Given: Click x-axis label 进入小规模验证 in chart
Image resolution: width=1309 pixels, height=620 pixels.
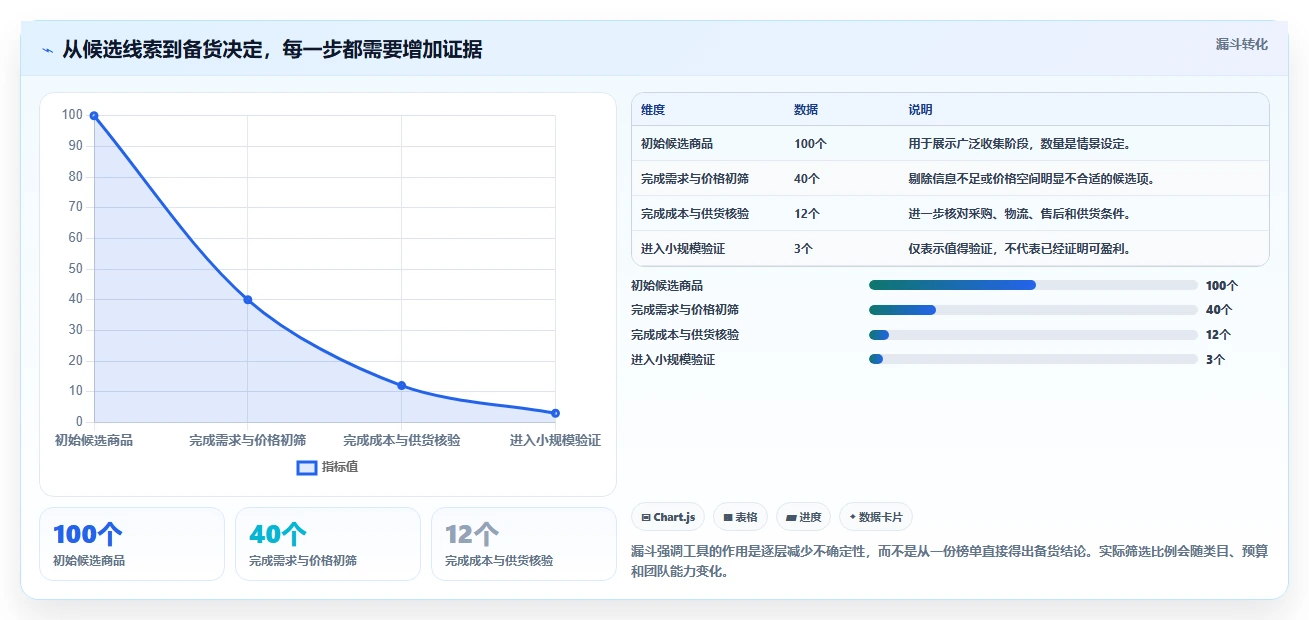Looking at the screenshot, I should (555, 440).
